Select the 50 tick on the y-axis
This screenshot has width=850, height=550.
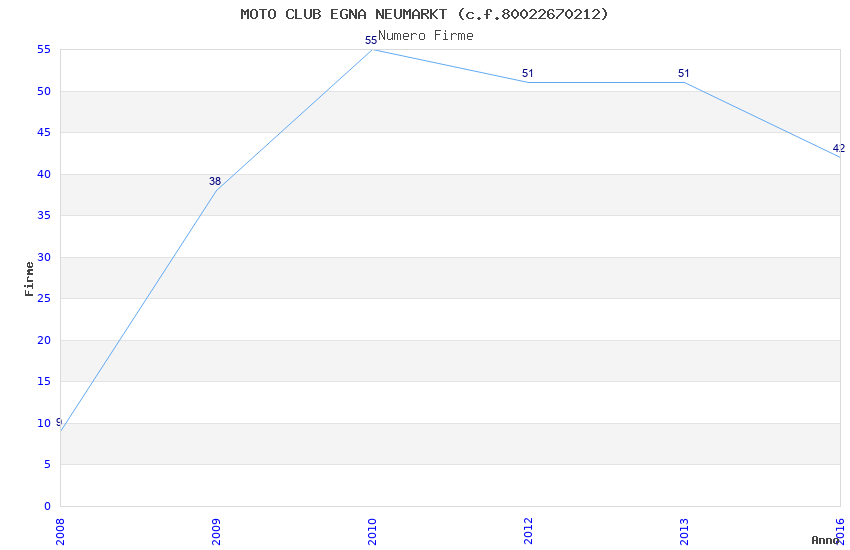coord(45,91)
